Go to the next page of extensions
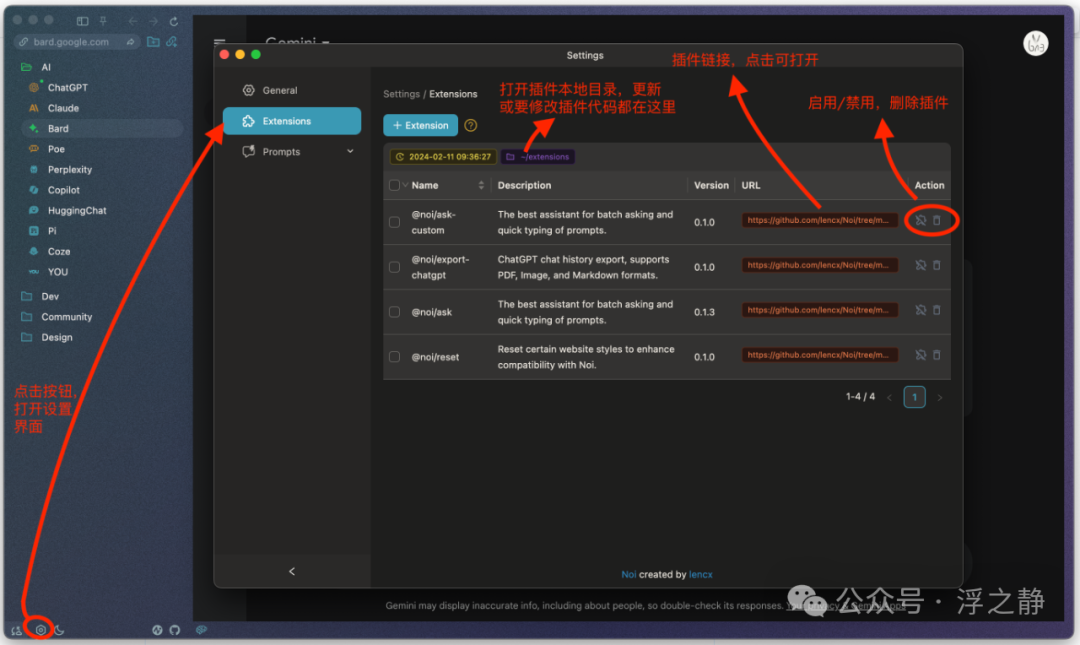The height and width of the screenshot is (645, 1080). click(939, 397)
